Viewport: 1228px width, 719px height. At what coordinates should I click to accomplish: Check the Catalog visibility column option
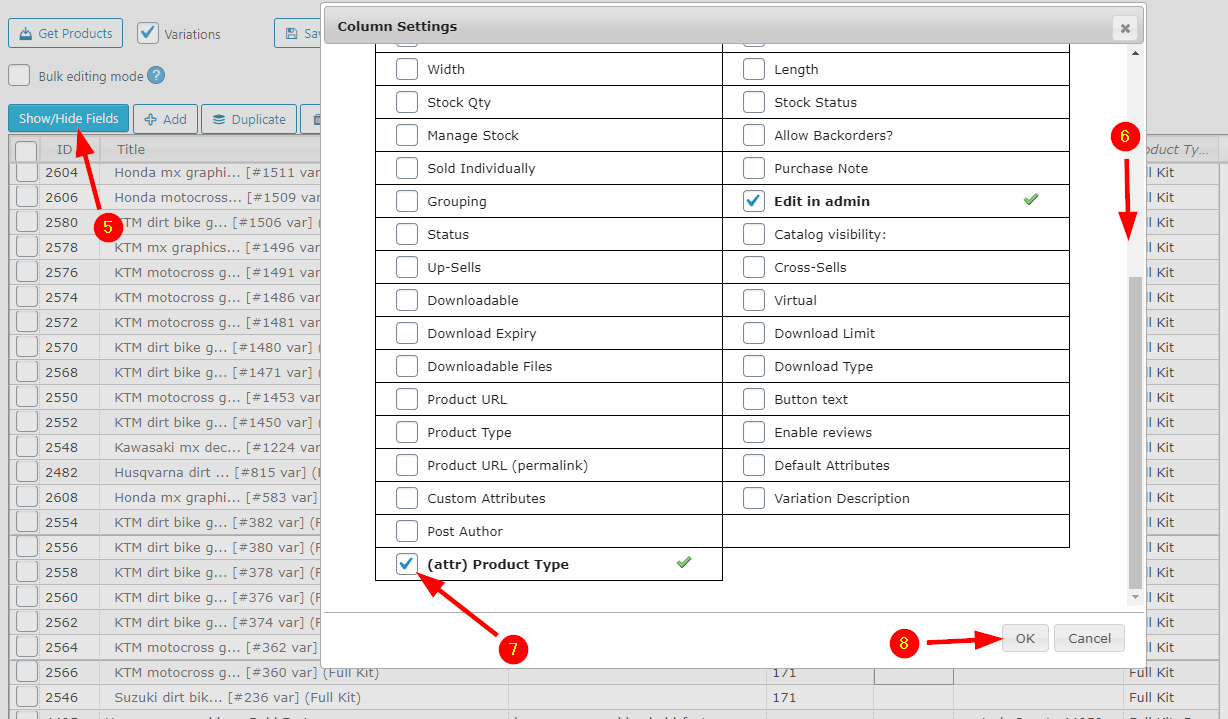tap(753, 234)
